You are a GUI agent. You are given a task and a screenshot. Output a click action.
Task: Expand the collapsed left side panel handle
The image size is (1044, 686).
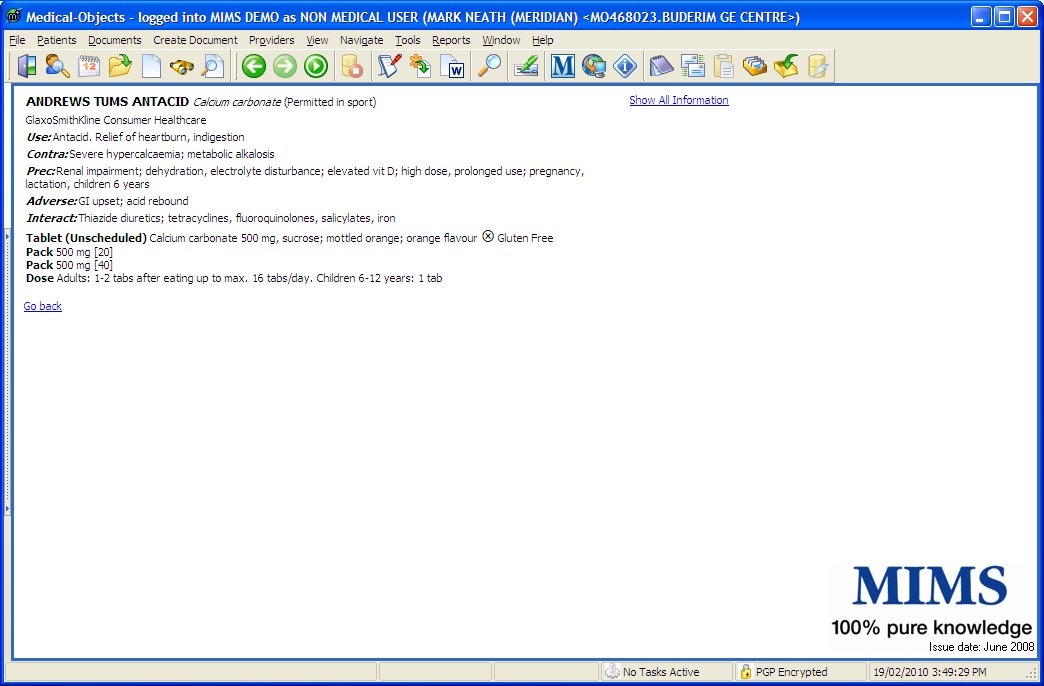tap(7, 373)
